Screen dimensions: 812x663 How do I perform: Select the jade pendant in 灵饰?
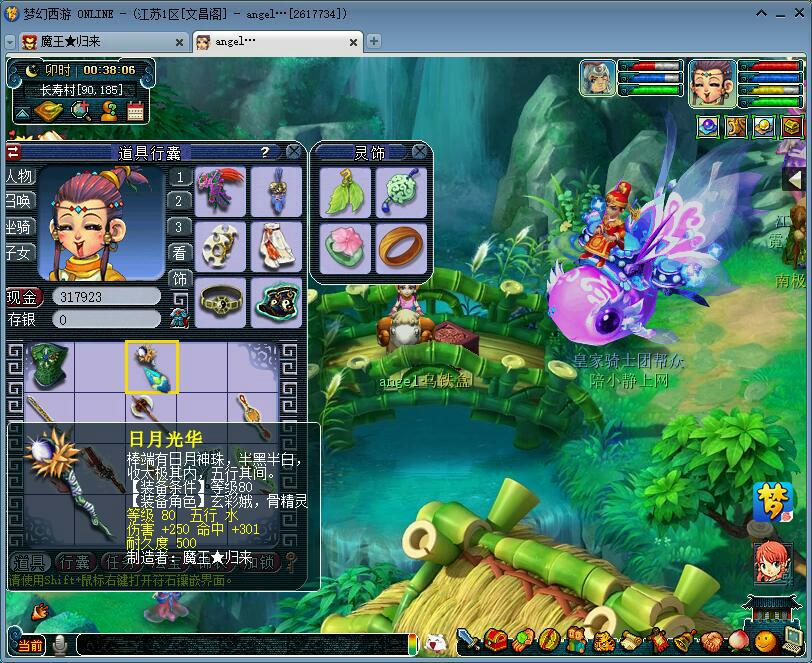tap(401, 192)
